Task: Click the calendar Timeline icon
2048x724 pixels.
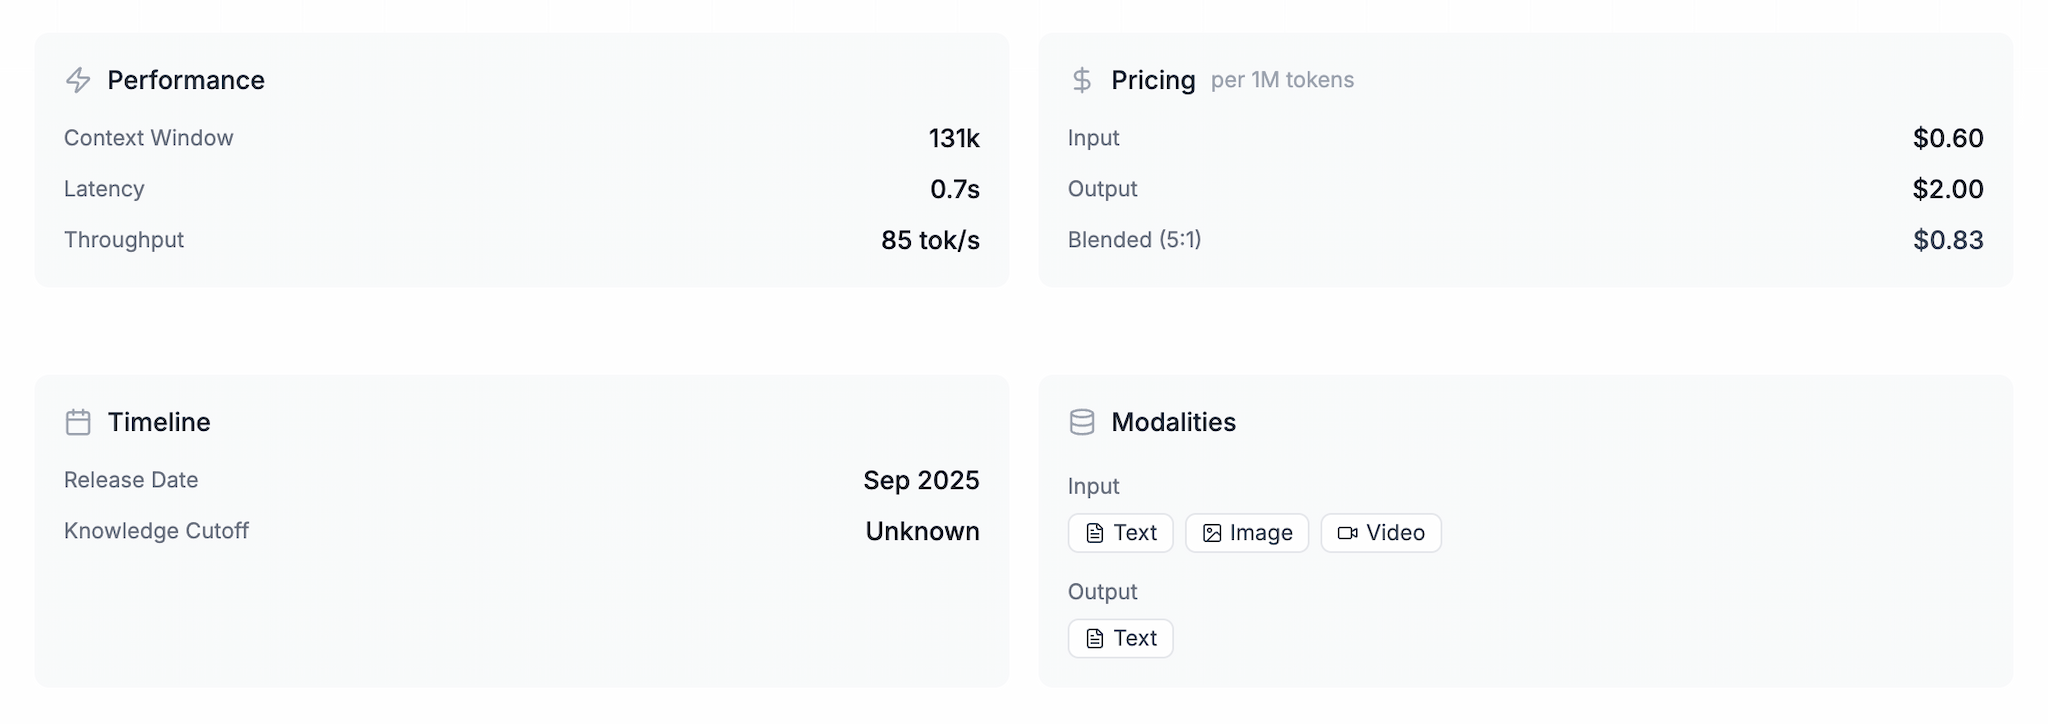Action: pyautogui.click(x=78, y=422)
